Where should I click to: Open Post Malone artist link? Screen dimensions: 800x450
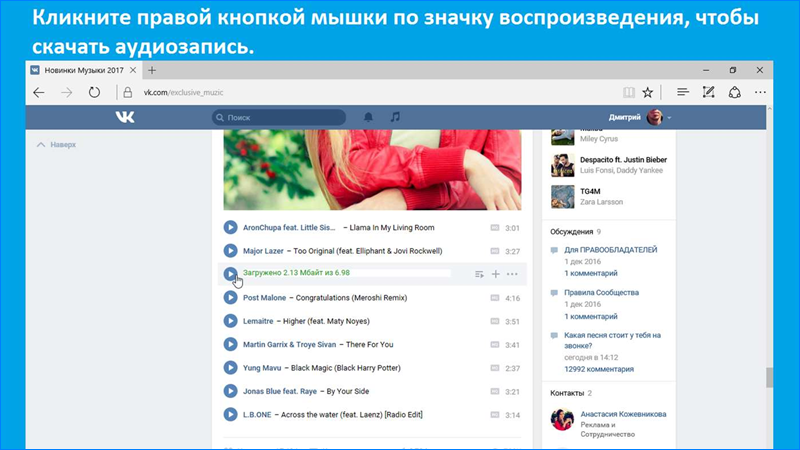[264, 297]
